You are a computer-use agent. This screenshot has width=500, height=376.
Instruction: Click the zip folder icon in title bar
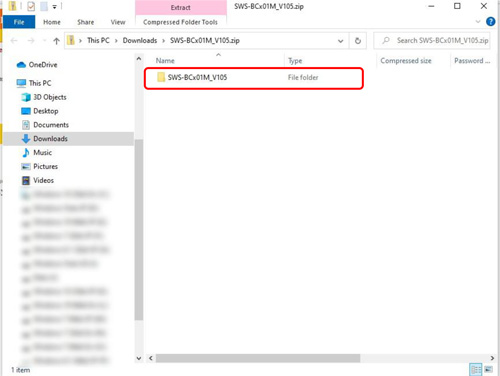pyautogui.click(x=12, y=6)
